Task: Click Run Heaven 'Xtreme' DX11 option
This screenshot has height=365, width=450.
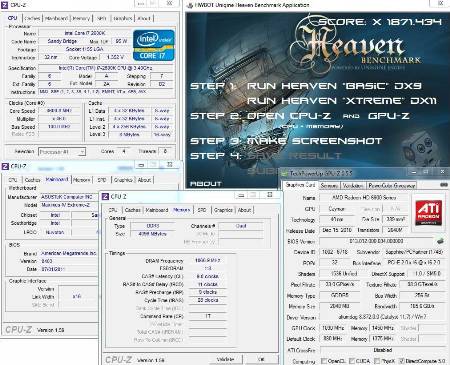Action: click(342, 101)
